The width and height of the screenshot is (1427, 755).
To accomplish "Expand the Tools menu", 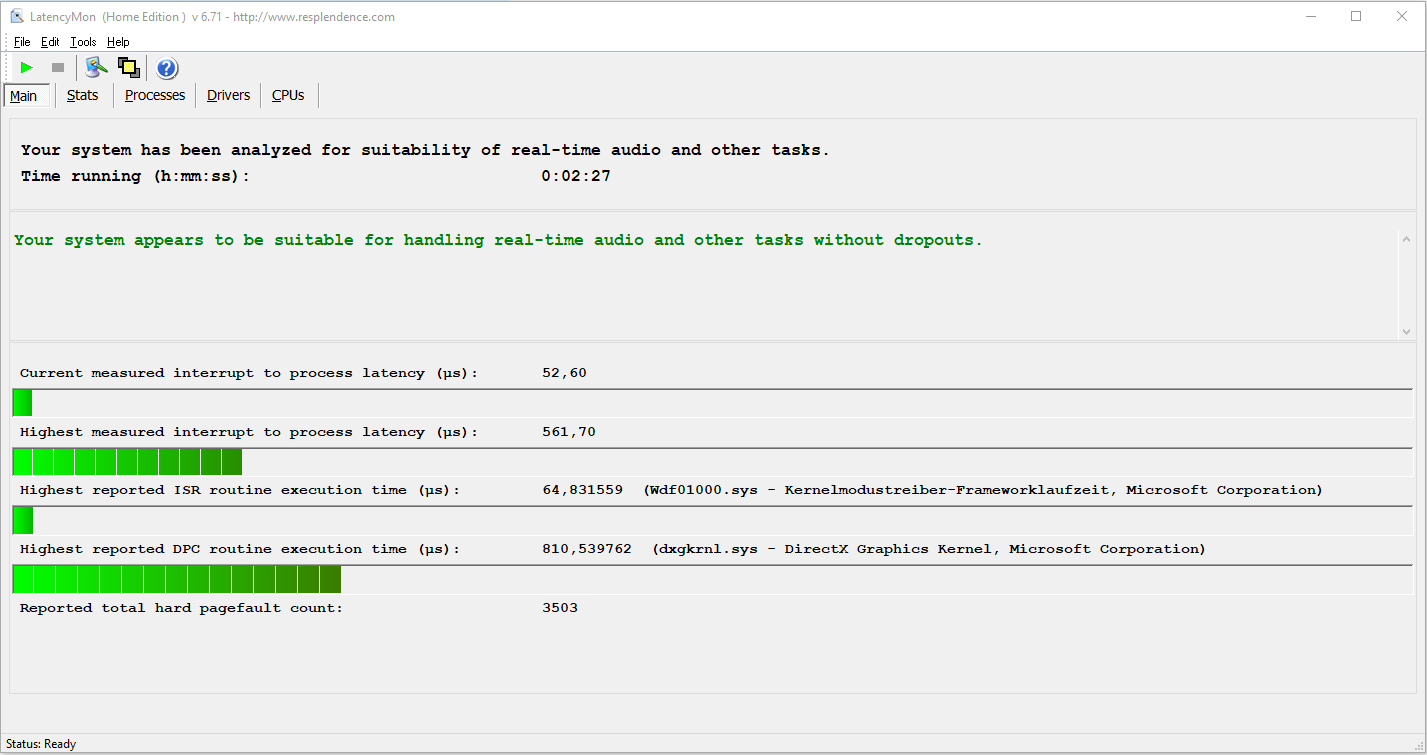I will tap(83, 42).
